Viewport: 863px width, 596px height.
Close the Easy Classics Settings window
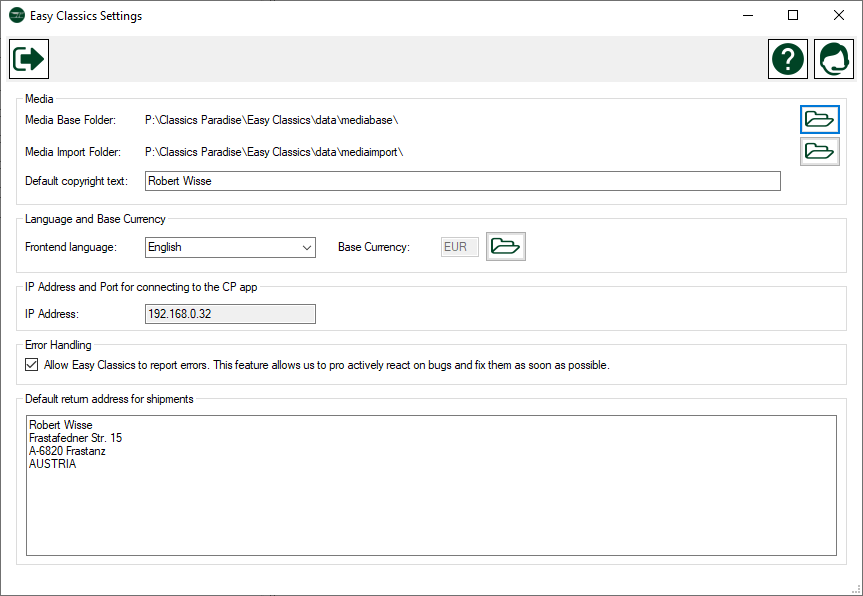(x=839, y=15)
